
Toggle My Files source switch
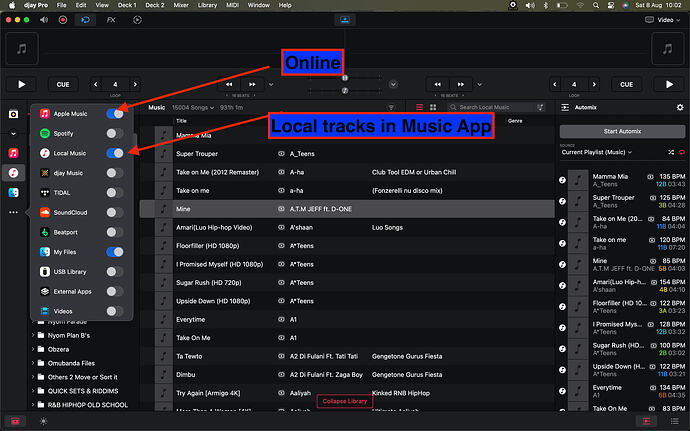pos(115,252)
